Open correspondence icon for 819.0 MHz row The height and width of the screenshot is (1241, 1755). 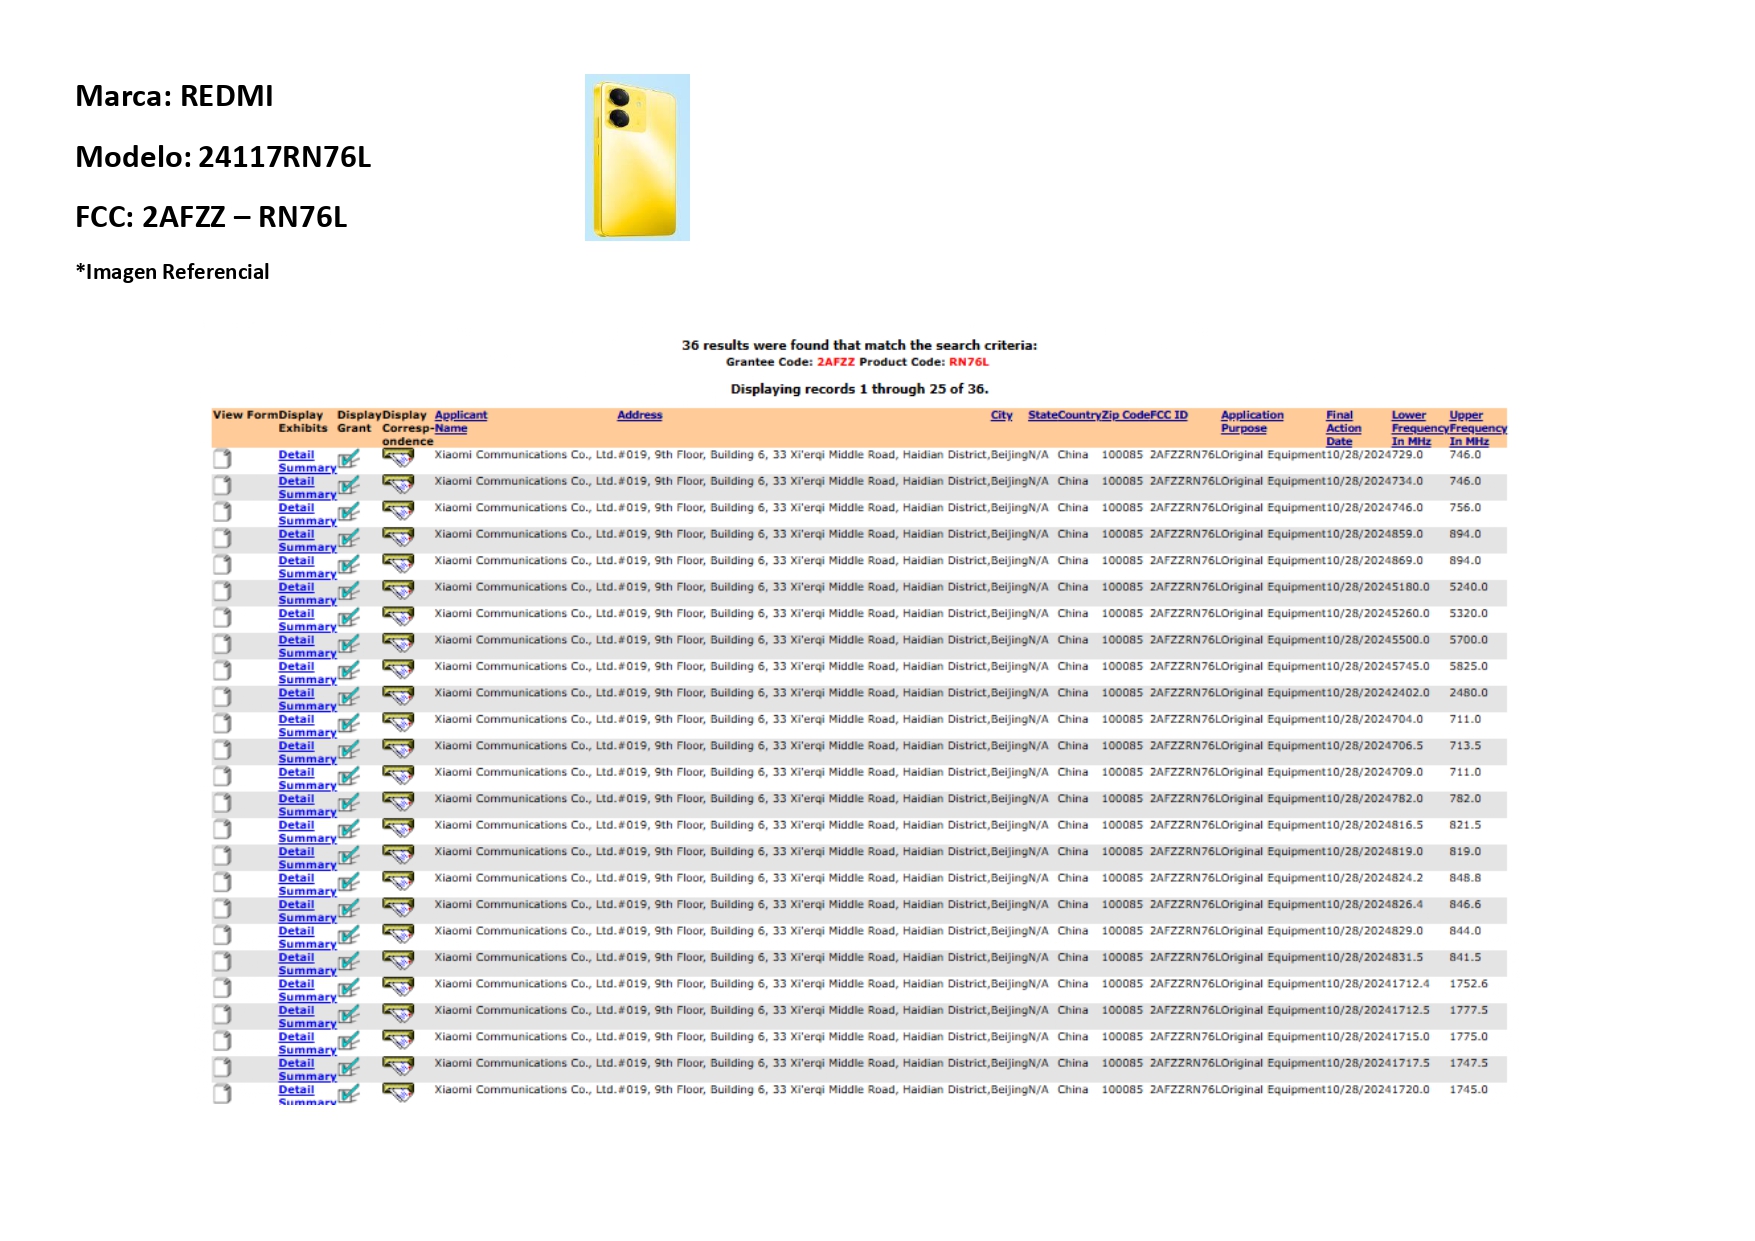(x=398, y=855)
